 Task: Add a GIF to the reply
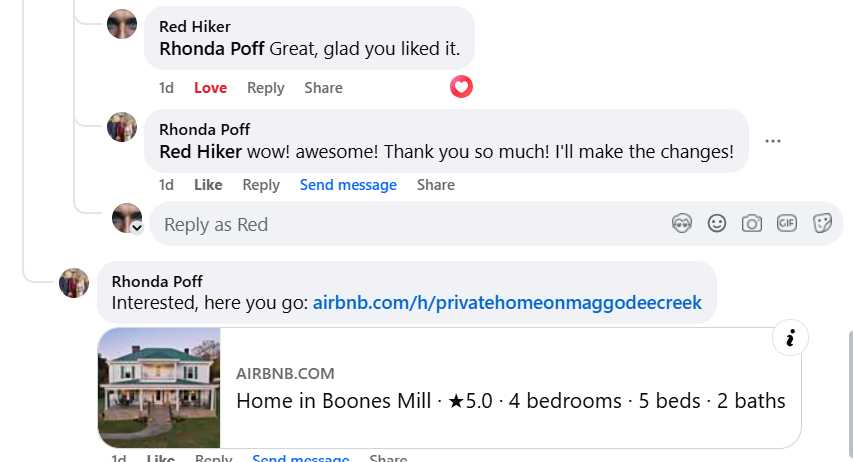tap(787, 223)
